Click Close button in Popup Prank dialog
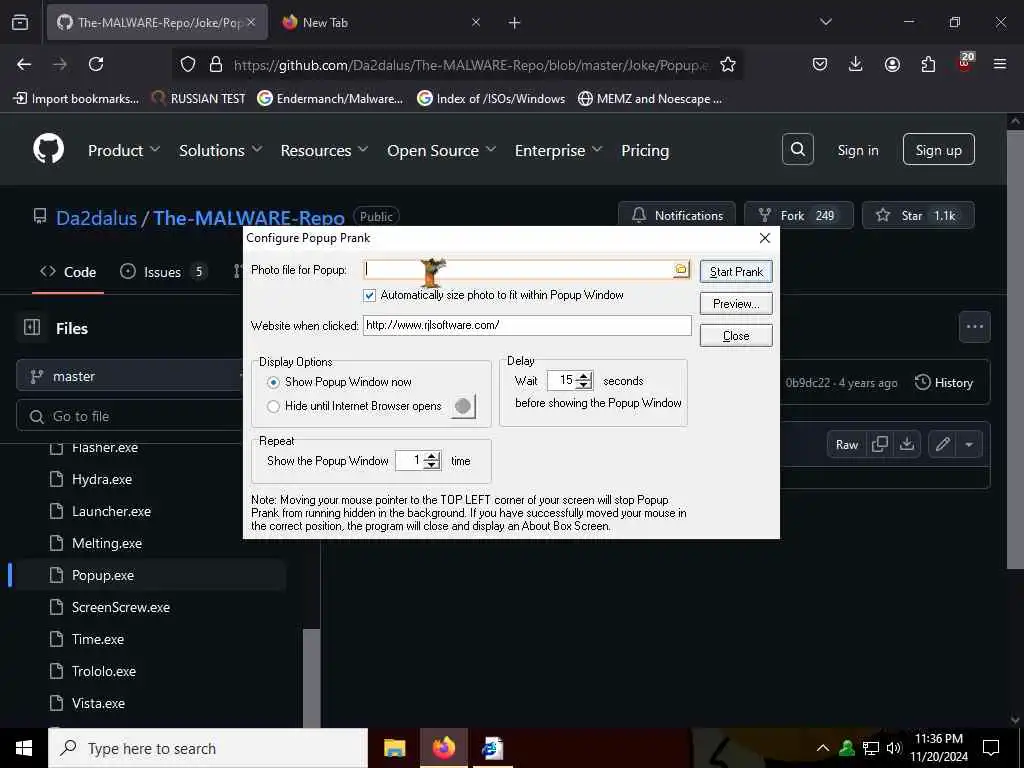 736,336
